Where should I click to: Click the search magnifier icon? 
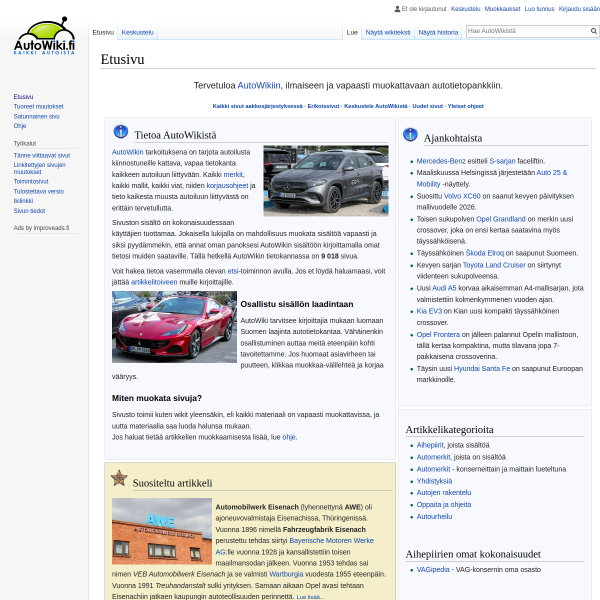click(x=593, y=31)
